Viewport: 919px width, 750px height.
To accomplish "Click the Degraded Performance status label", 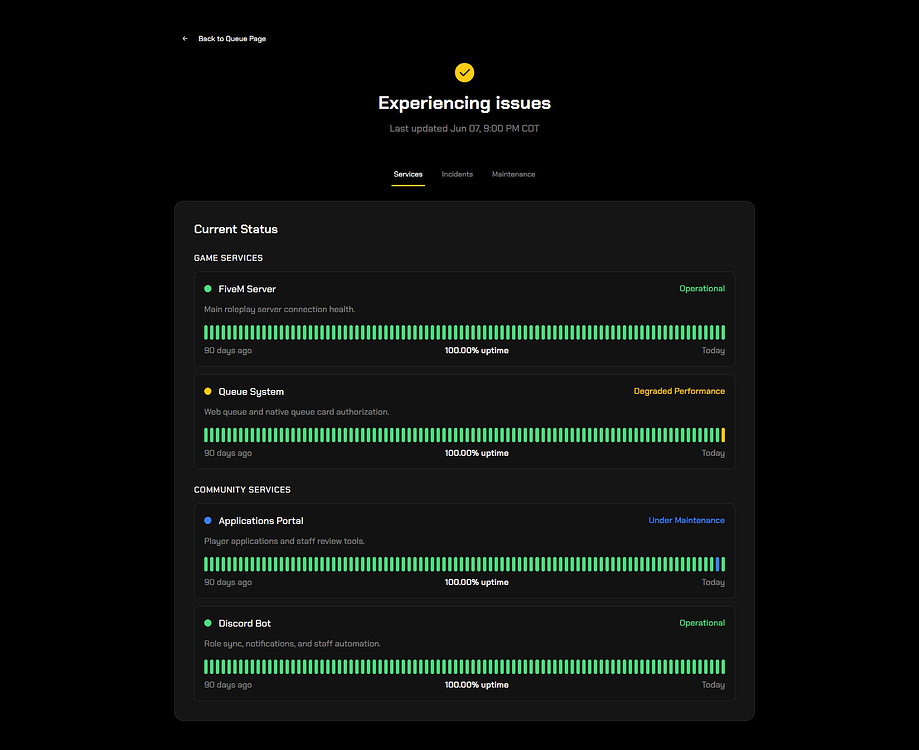I will (679, 391).
